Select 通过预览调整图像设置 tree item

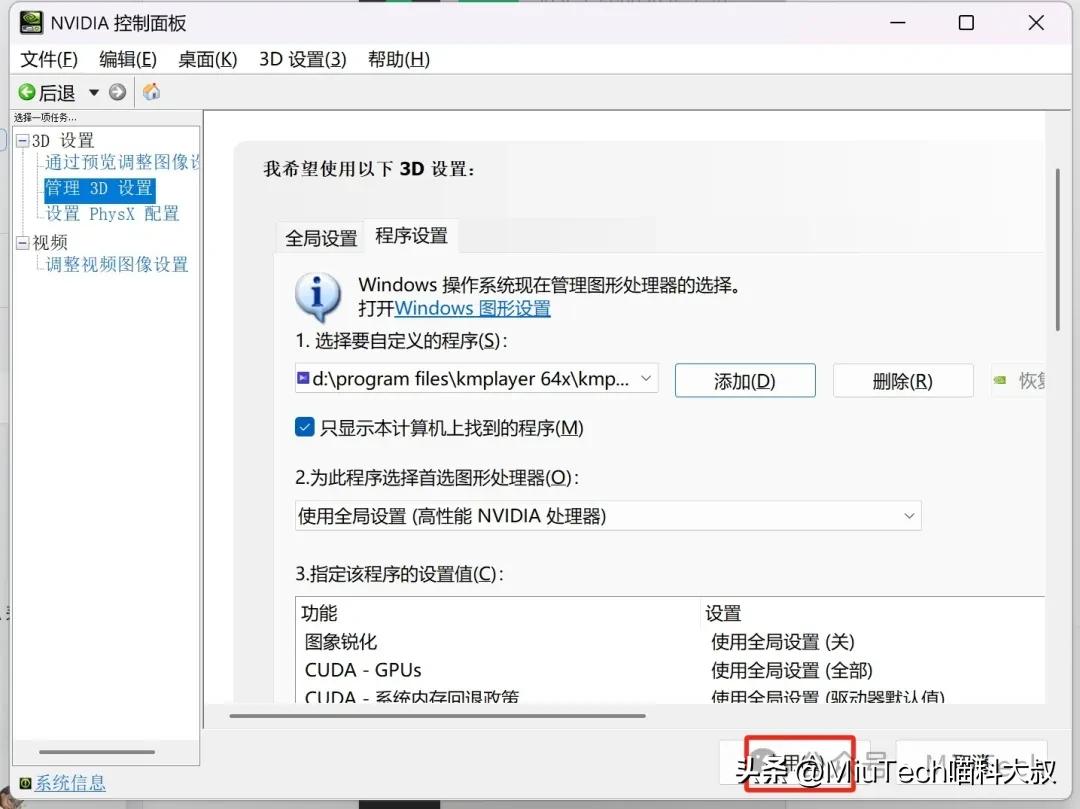(122, 162)
